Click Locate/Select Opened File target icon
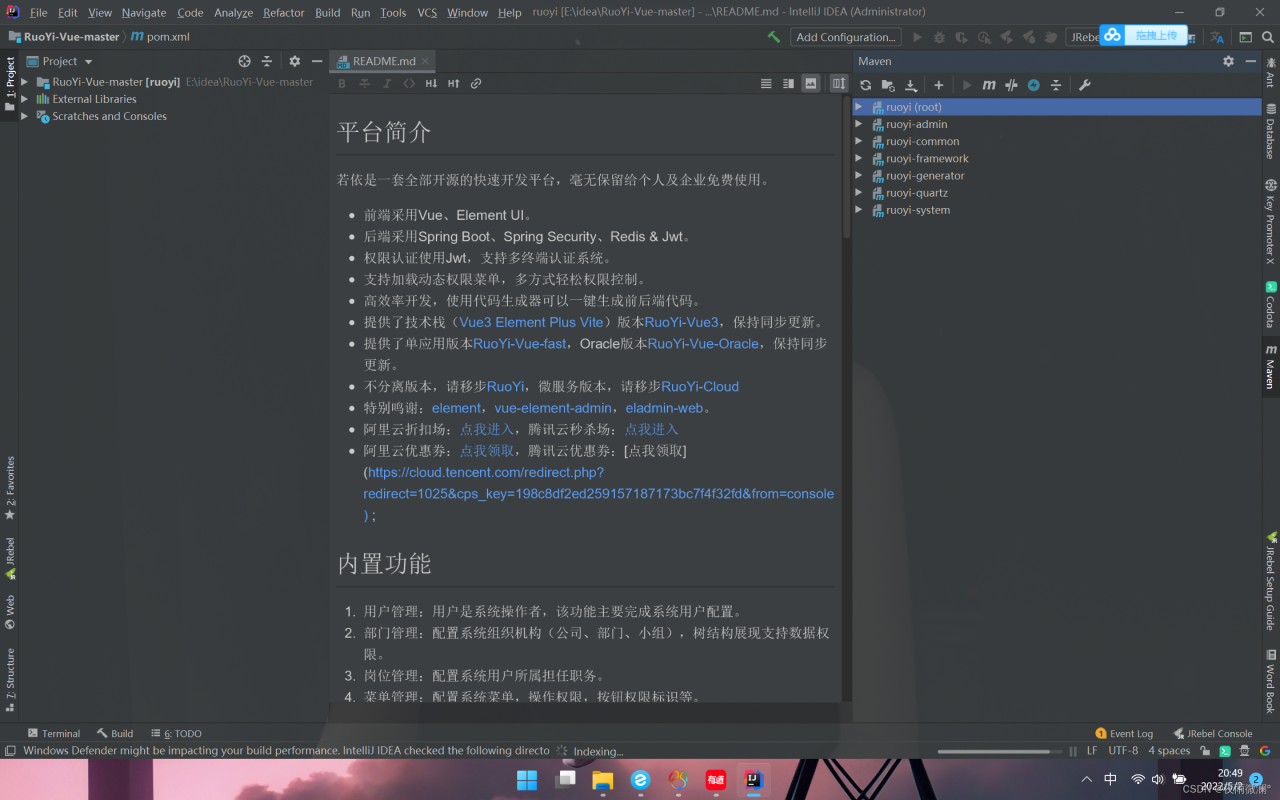This screenshot has height=800, width=1280. (x=244, y=61)
